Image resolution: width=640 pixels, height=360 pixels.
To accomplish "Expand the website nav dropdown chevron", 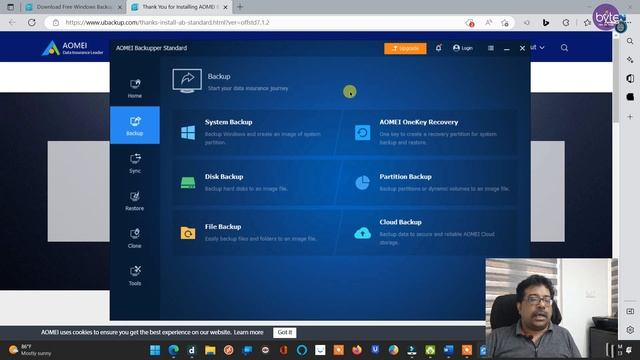I will [542, 48].
